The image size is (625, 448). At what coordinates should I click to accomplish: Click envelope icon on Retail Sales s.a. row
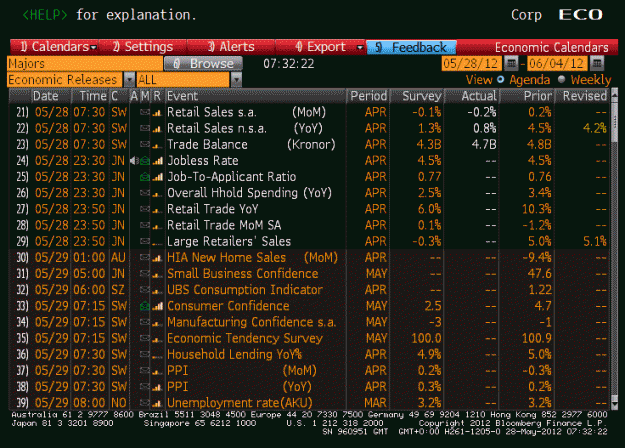pyautogui.click(x=145, y=112)
